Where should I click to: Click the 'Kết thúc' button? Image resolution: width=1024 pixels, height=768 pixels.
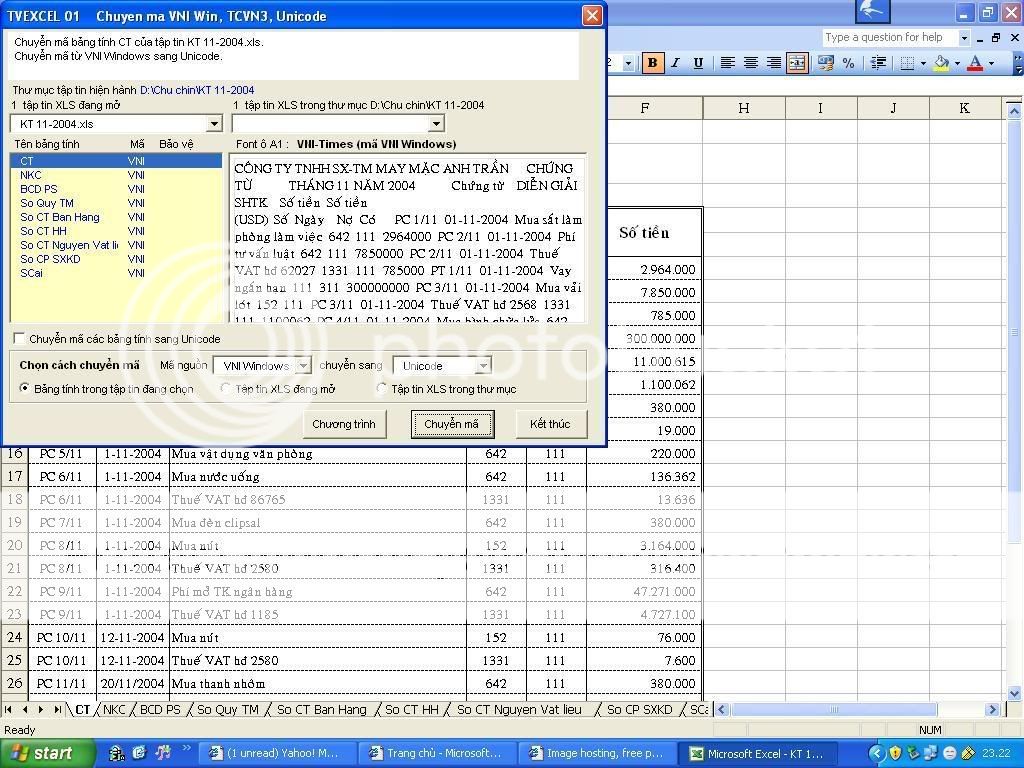[x=550, y=424]
